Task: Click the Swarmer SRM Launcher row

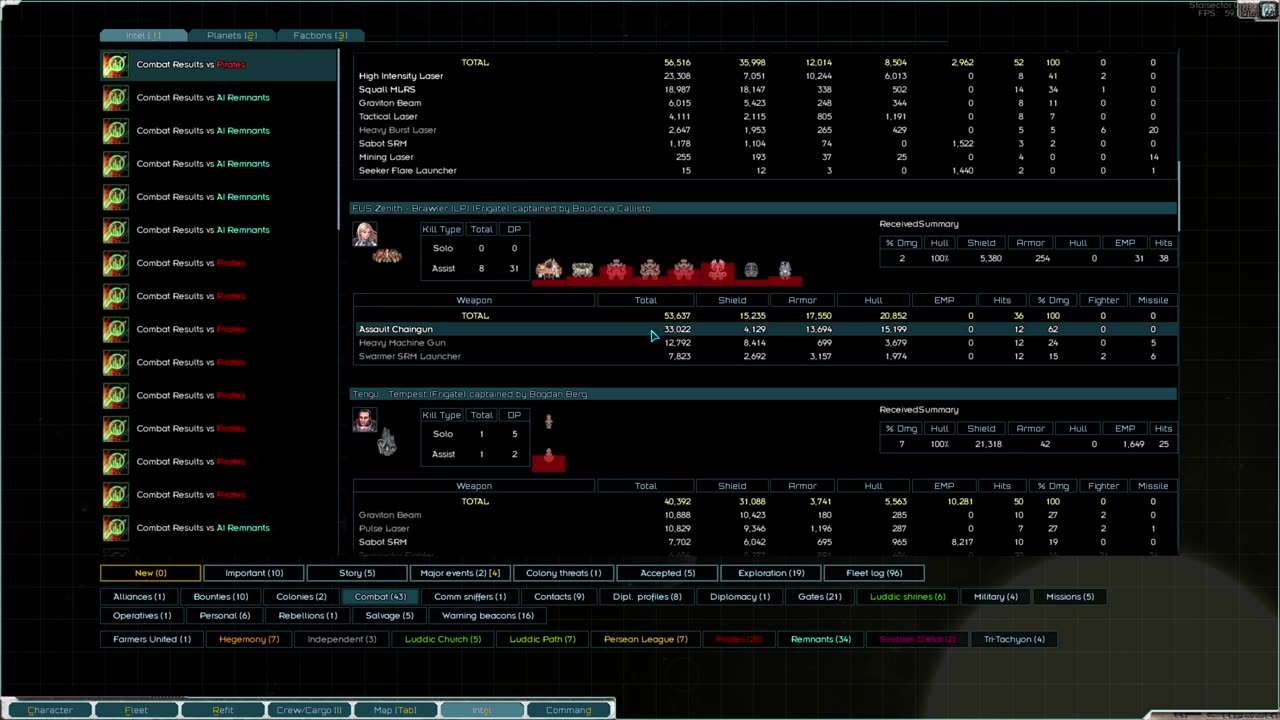Action: (x=765, y=356)
